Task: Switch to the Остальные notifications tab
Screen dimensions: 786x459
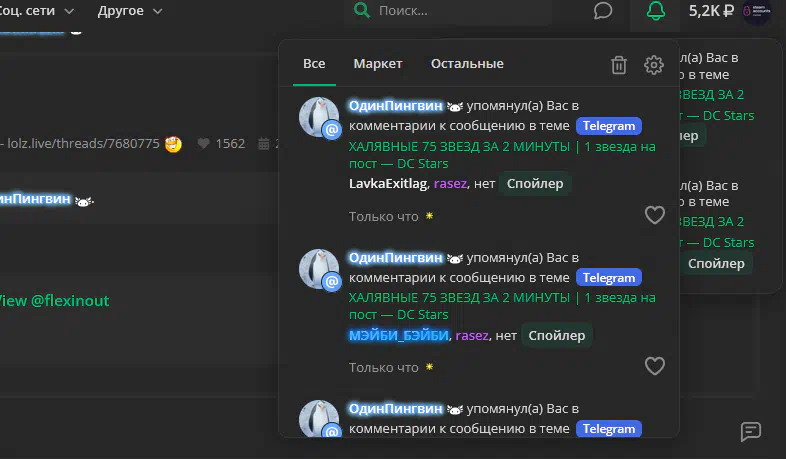Action: [467, 64]
